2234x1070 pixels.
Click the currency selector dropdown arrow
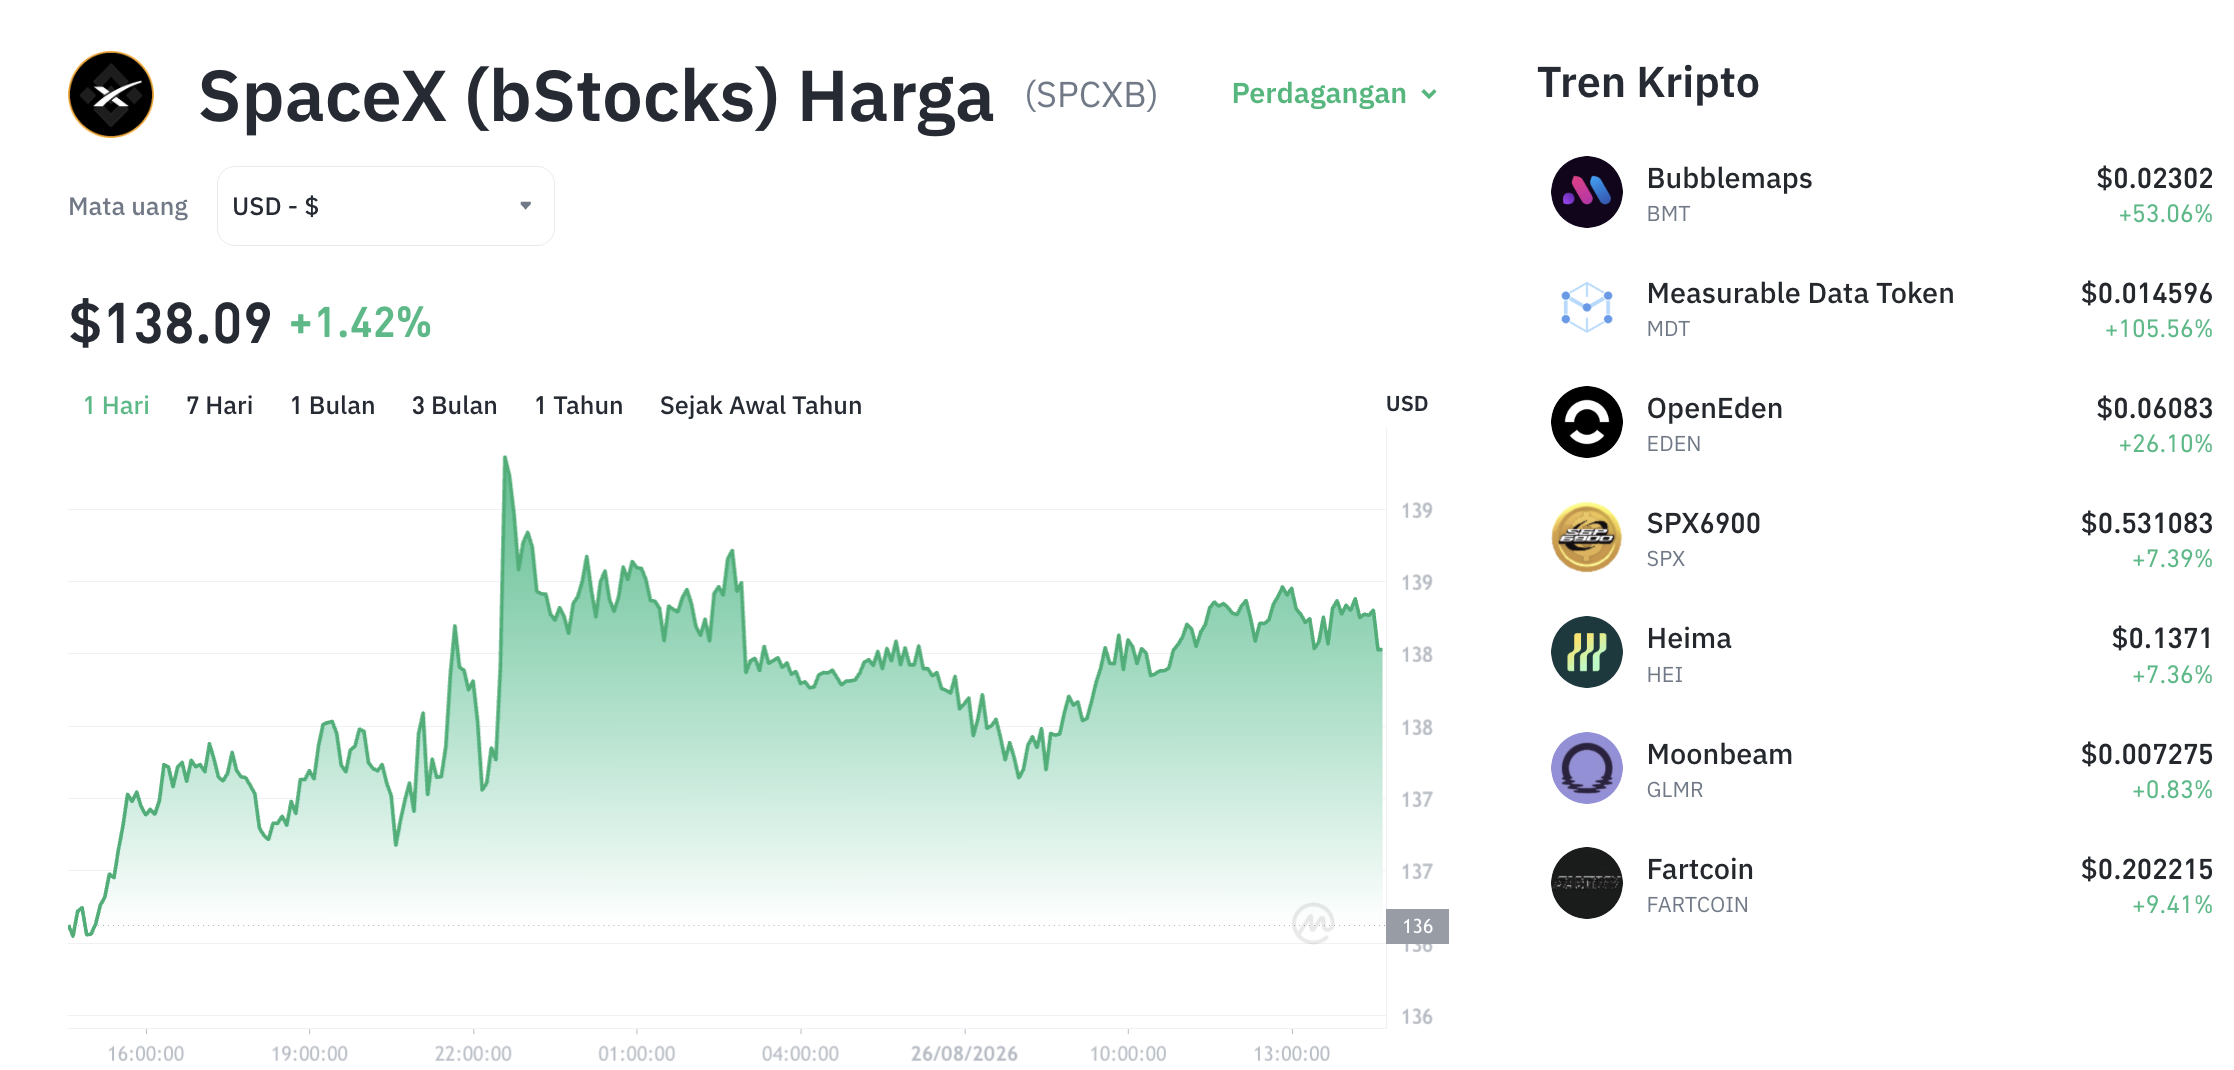click(x=525, y=206)
